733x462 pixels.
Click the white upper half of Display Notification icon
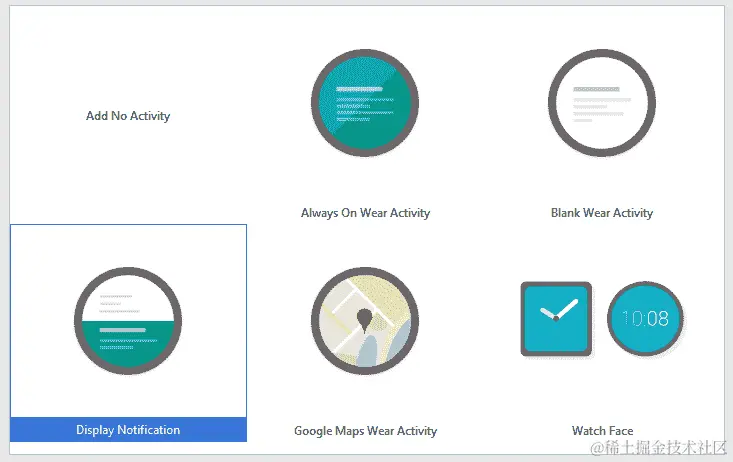(128, 298)
